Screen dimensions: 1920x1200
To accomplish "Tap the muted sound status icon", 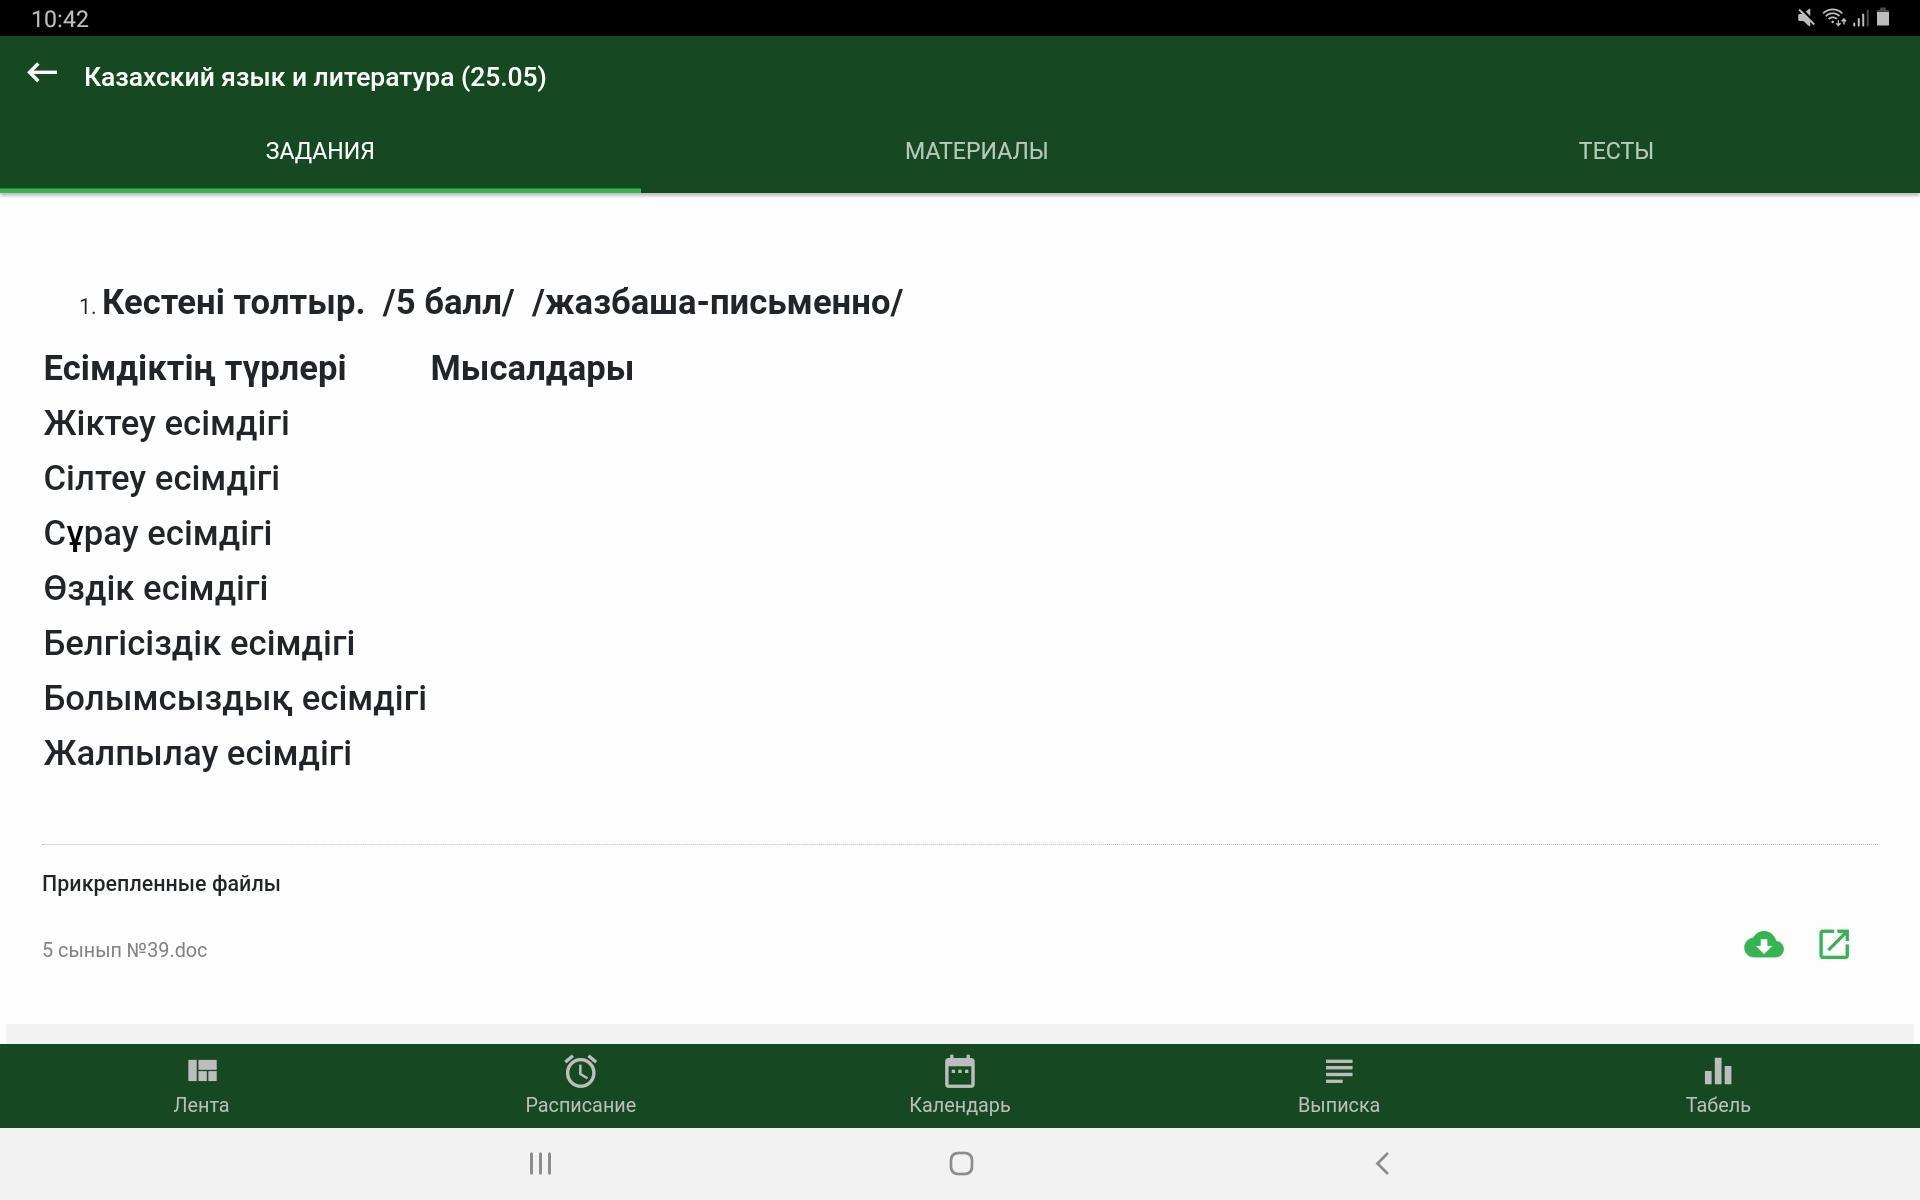I will point(1805,18).
